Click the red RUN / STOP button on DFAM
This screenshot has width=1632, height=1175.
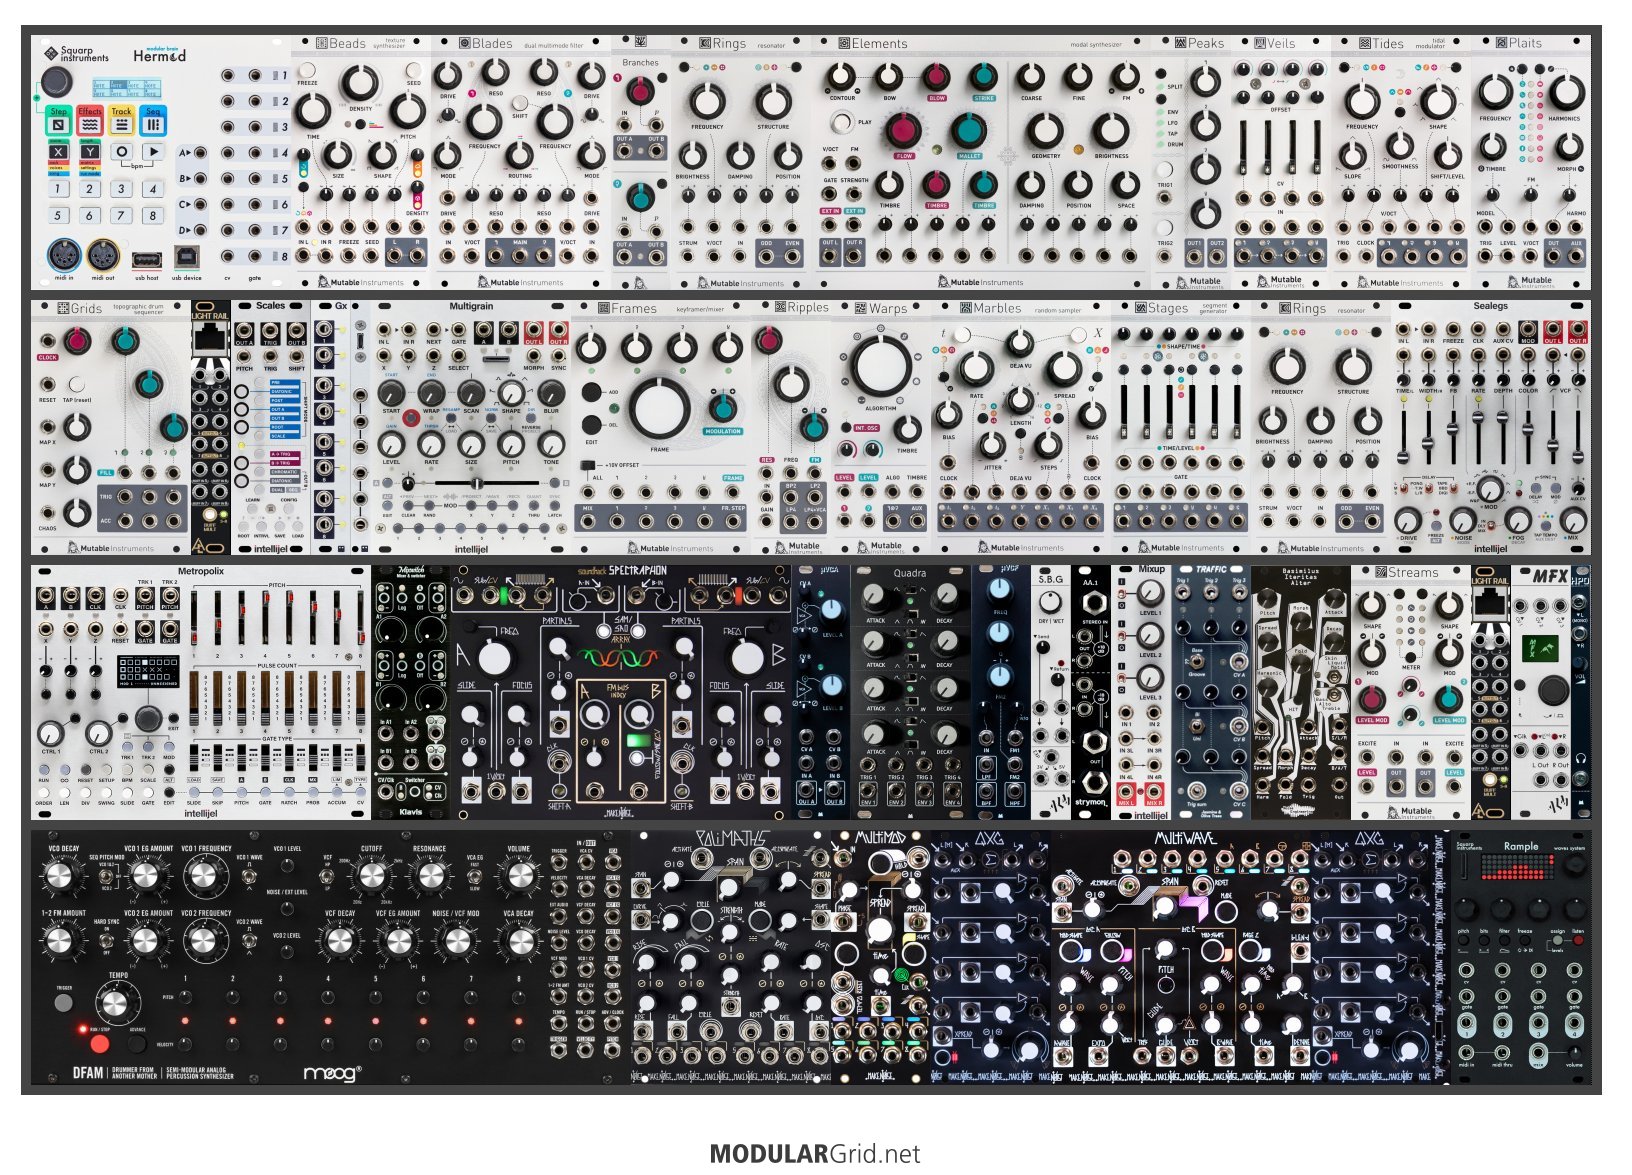coord(99,1044)
